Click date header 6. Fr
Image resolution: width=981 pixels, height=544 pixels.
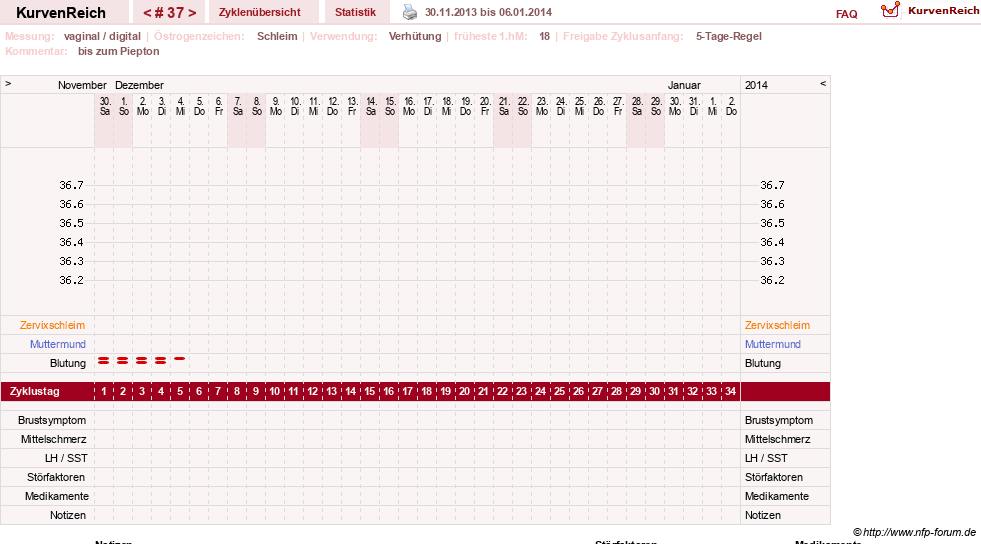[218, 106]
